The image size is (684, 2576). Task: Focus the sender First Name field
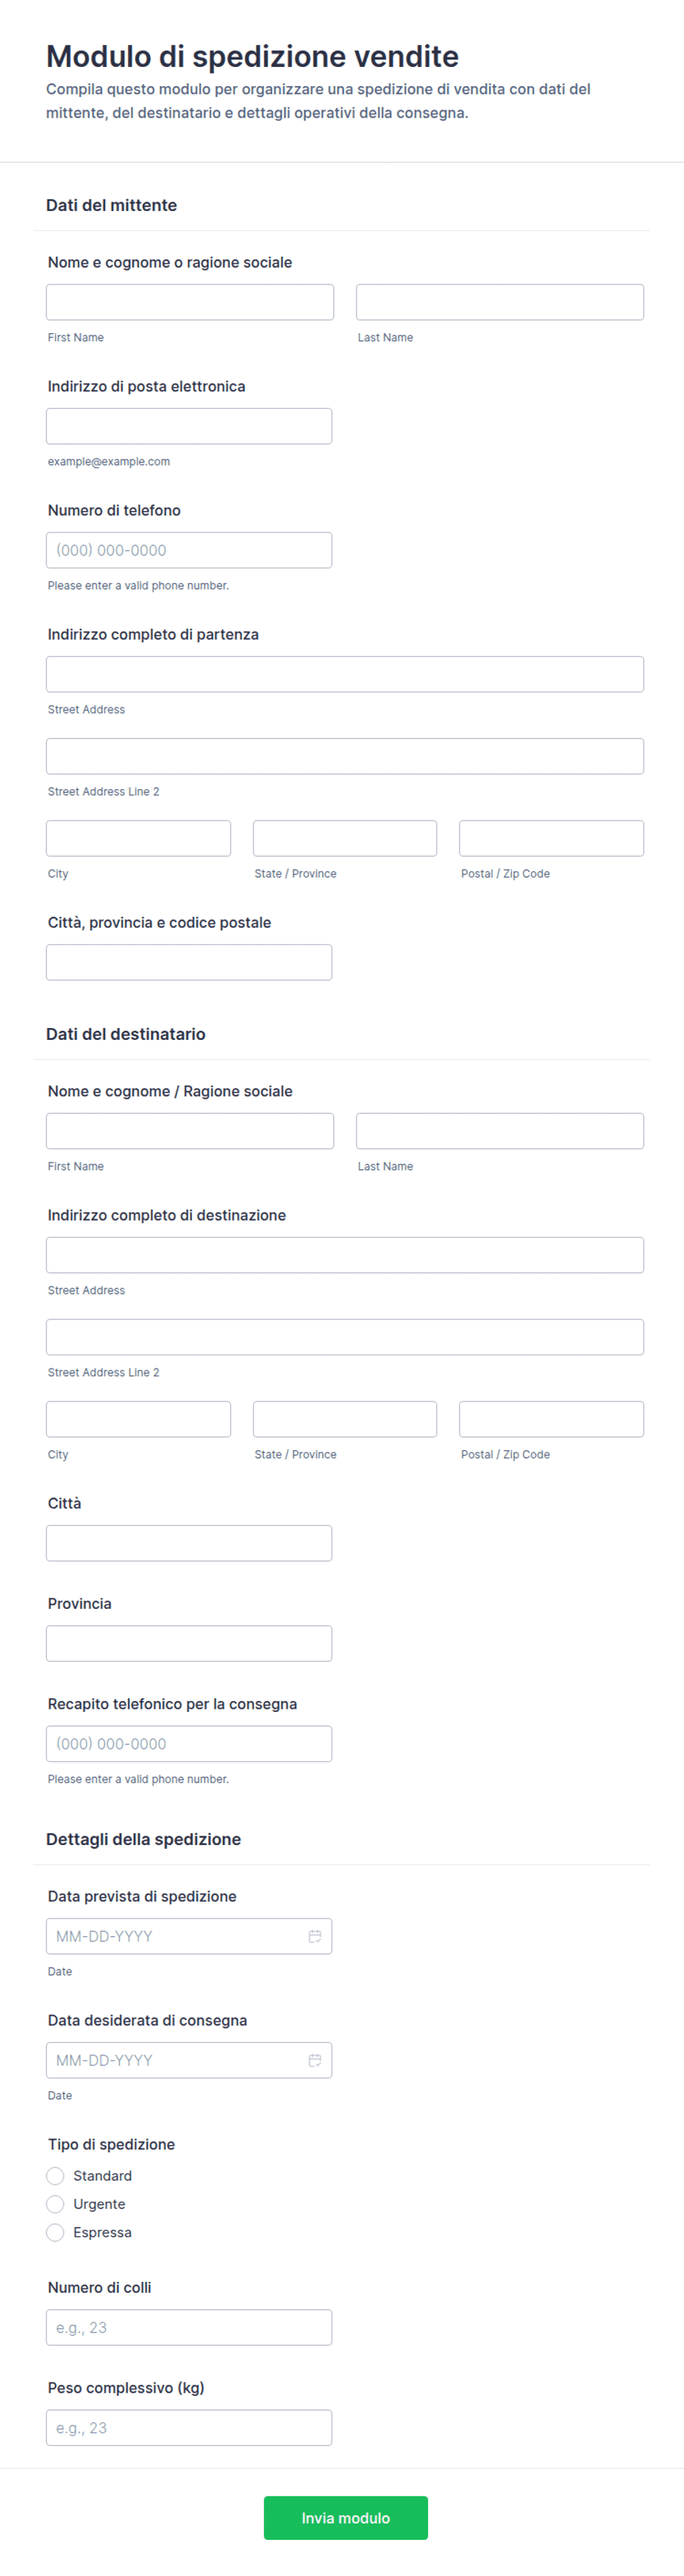pyautogui.click(x=190, y=302)
